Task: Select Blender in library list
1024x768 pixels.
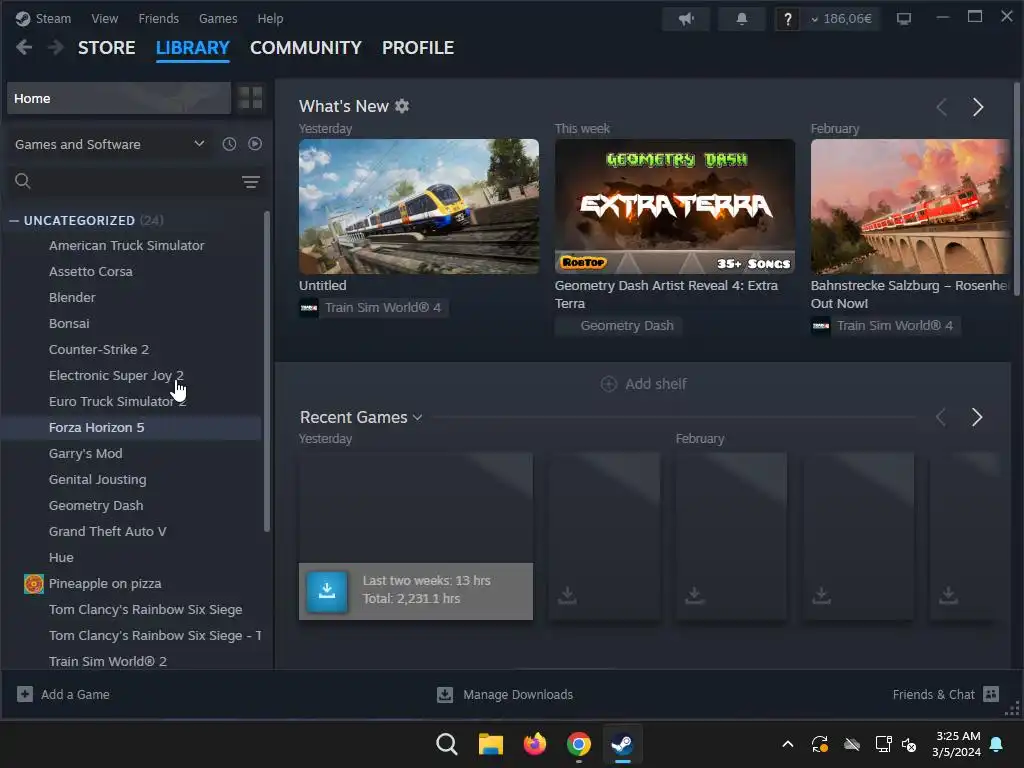Action: click(x=72, y=298)
